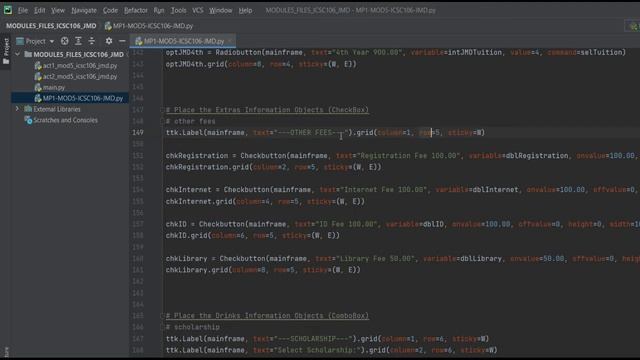Open the Edit menu
640x360 pixels.
point(40,10)
